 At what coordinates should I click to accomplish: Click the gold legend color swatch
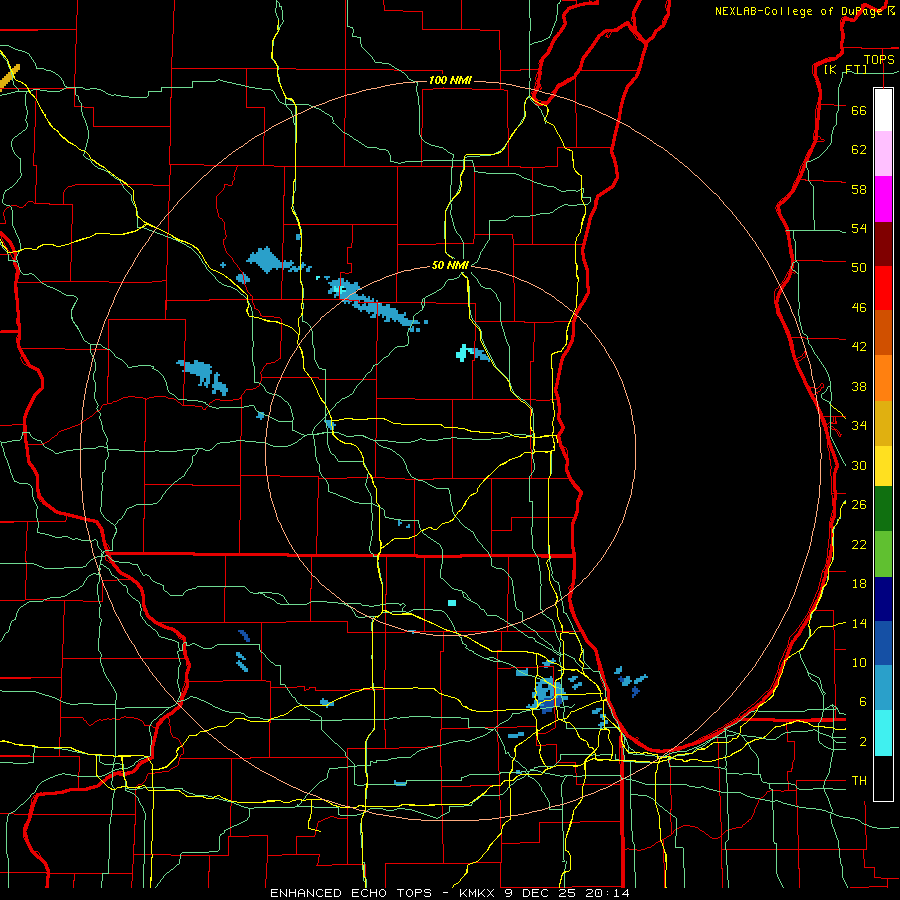click(883, 423)
